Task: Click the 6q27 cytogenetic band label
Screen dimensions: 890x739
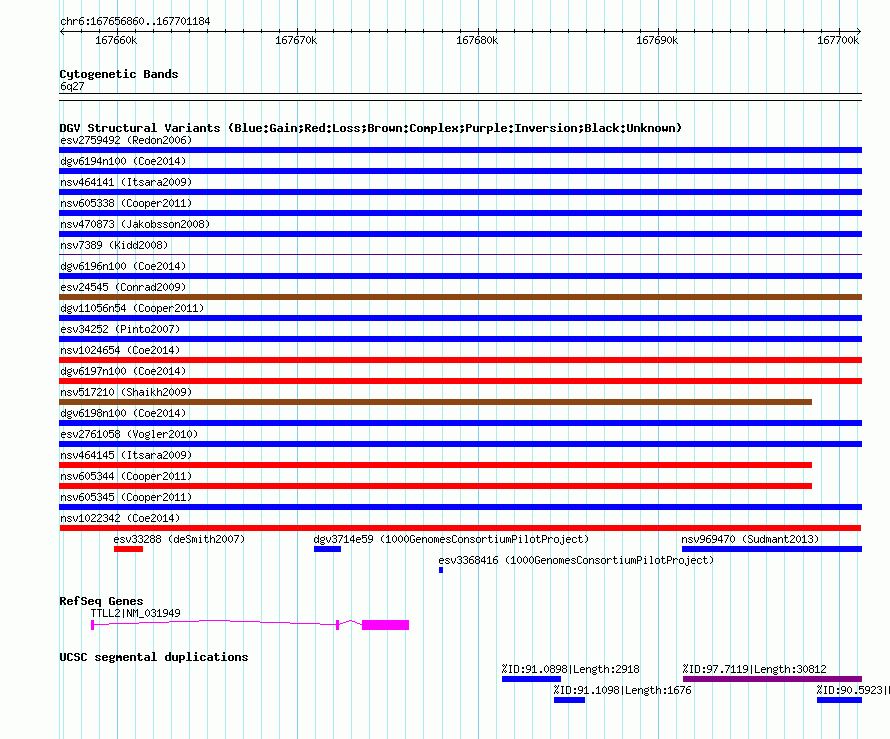Action: (x=72, y=86)
